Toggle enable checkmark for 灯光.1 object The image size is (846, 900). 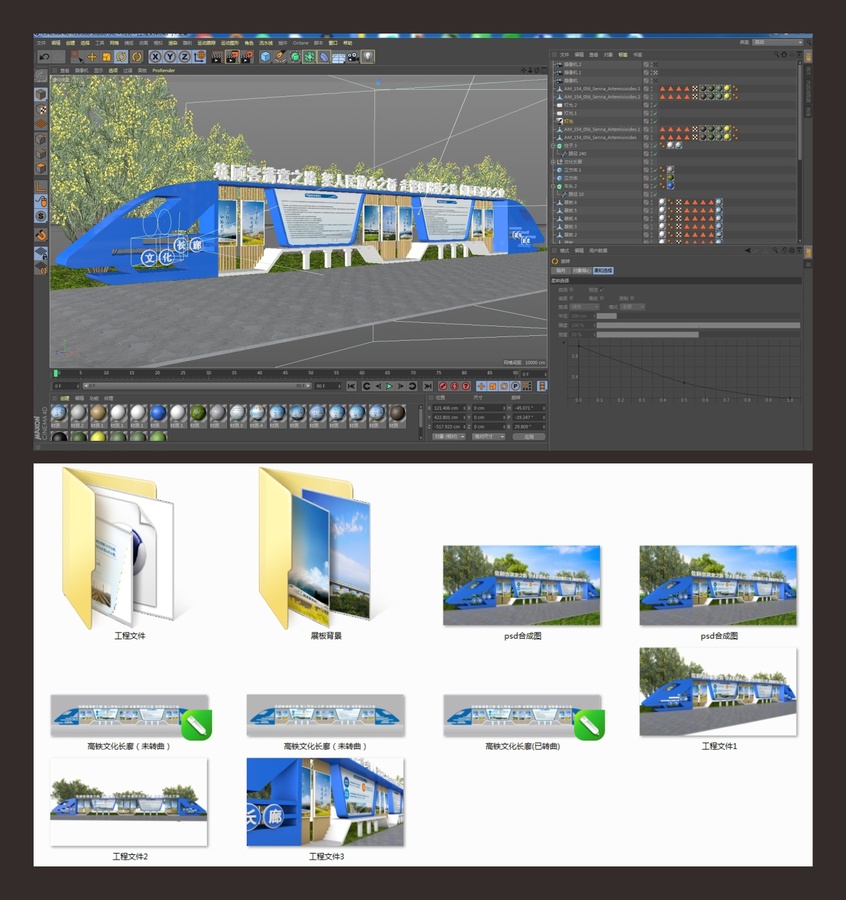(655, 113)
